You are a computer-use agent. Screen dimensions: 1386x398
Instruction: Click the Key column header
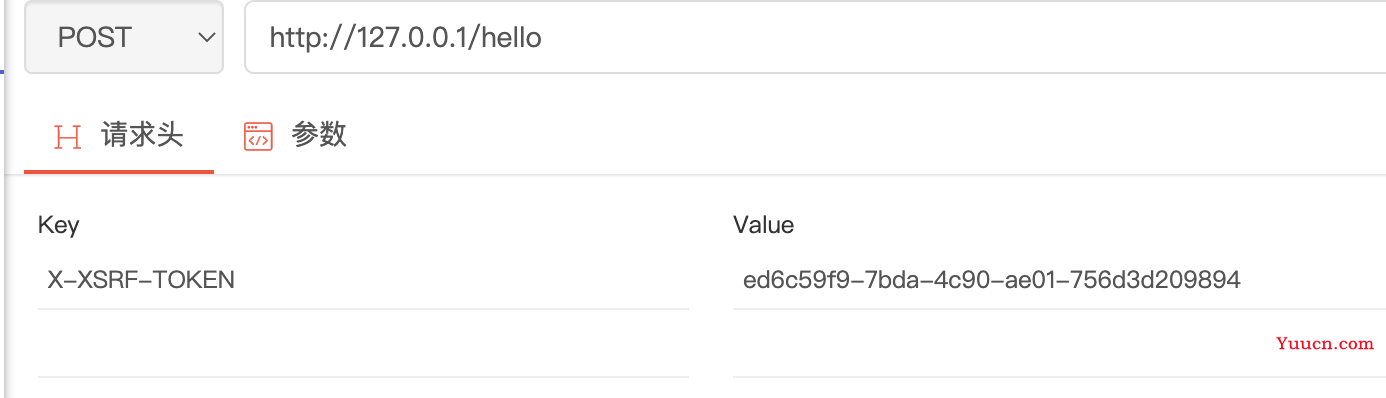click(x=58, y=226)
